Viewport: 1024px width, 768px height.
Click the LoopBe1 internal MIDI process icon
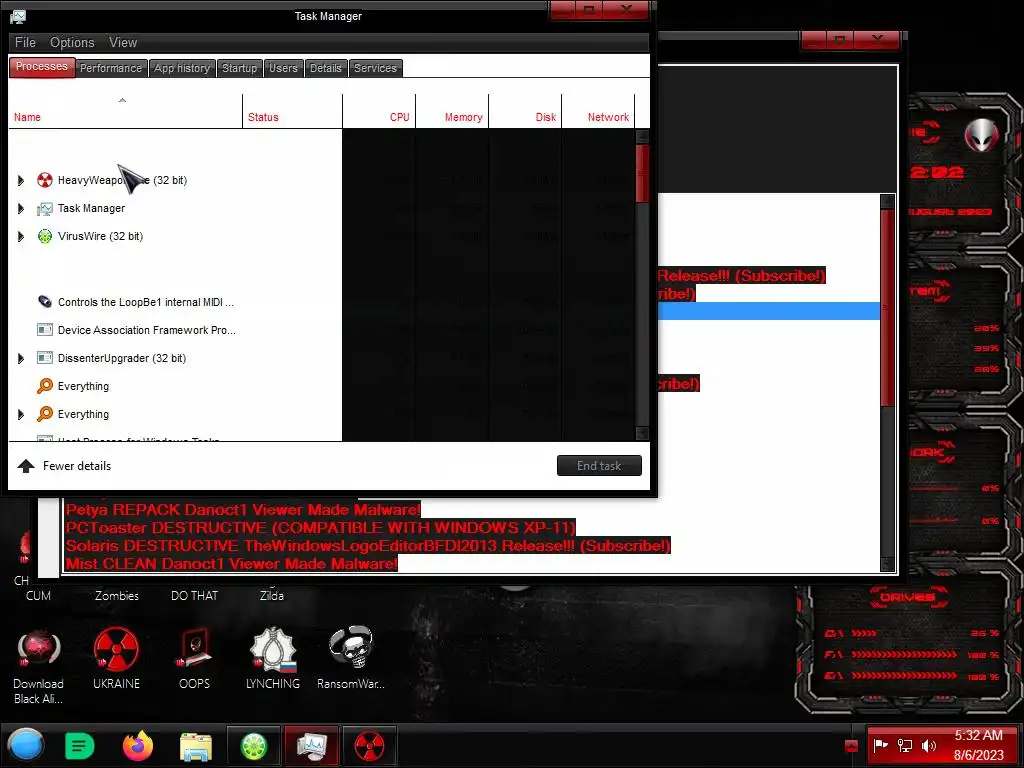[x=44, y=302]
